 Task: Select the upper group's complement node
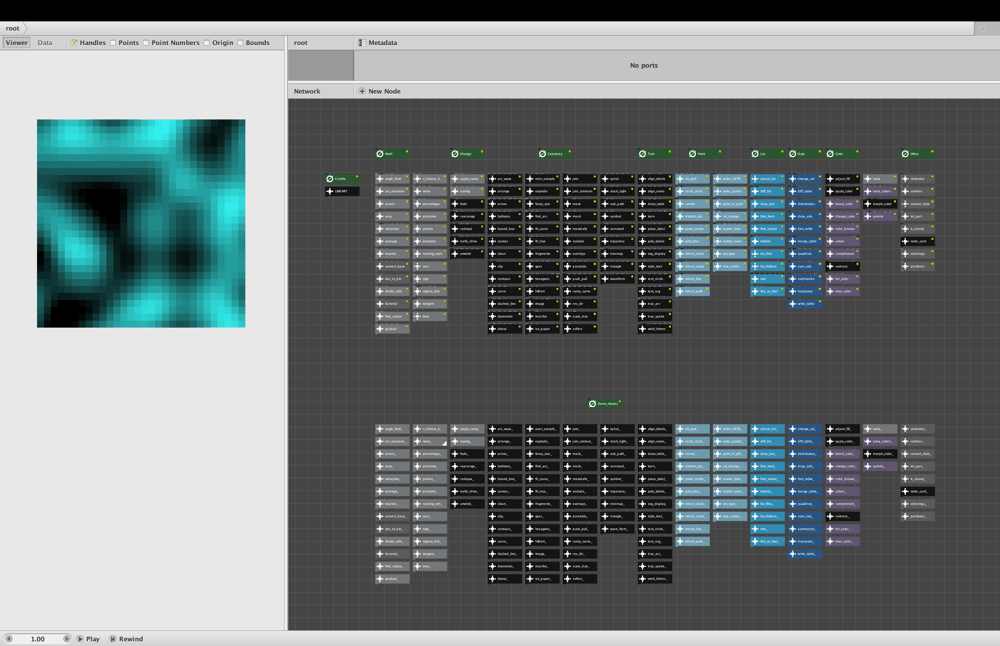842,254
